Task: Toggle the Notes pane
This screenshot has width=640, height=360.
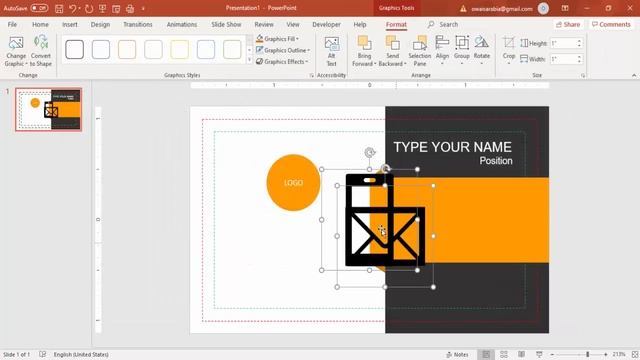Action: click(457, 354)
